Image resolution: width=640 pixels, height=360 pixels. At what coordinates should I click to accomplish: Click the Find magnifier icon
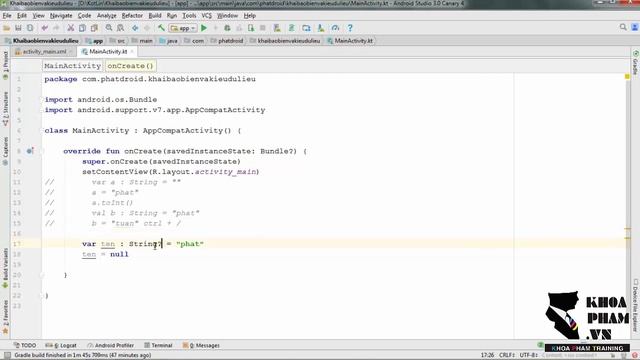point(109,28)
